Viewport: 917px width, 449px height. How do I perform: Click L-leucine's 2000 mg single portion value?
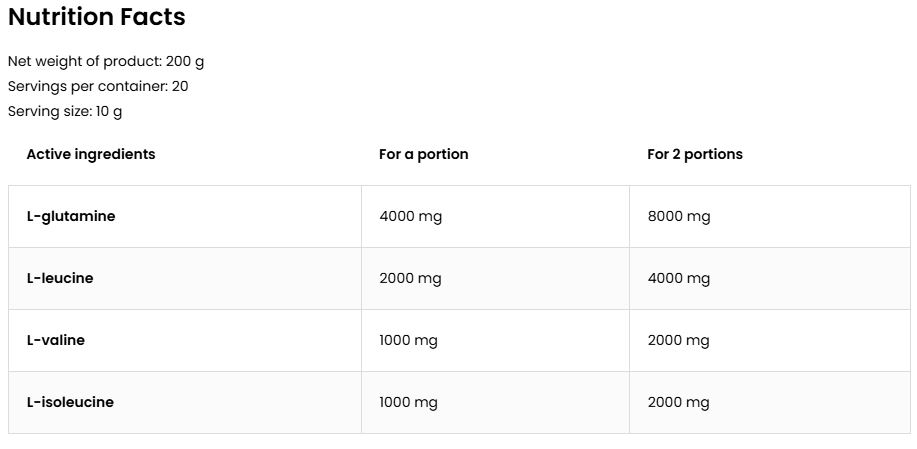coord(411,278)
